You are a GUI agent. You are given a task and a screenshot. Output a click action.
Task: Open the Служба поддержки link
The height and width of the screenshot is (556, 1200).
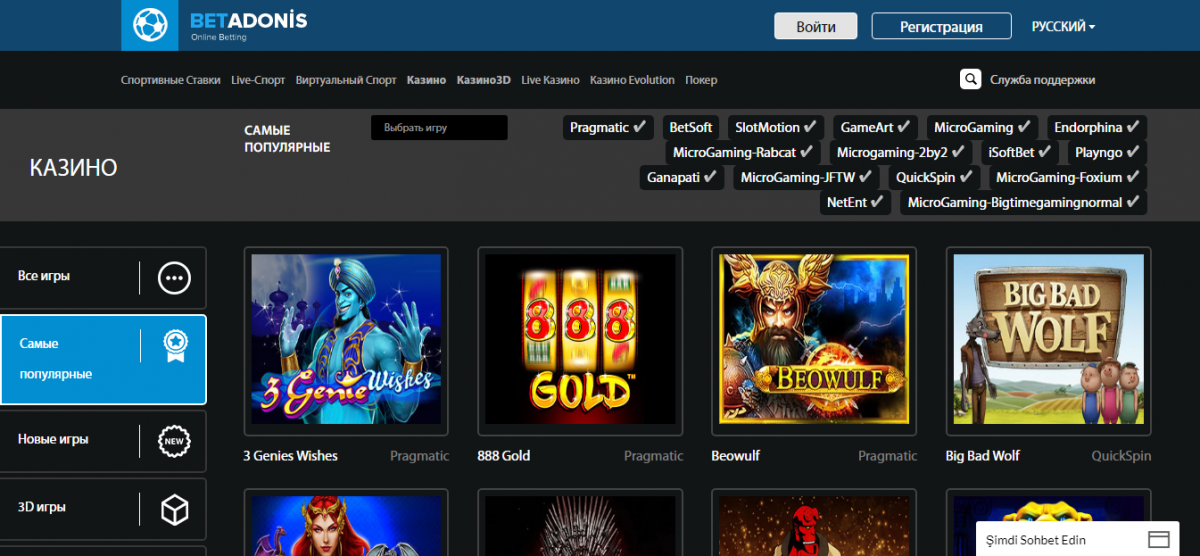[1043, 80]
